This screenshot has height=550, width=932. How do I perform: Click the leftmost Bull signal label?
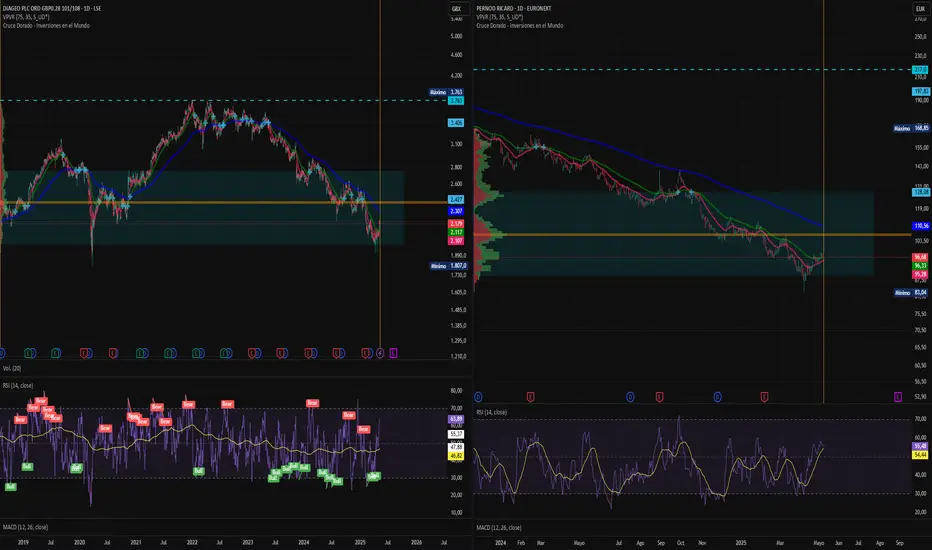[x=11, y=486]
